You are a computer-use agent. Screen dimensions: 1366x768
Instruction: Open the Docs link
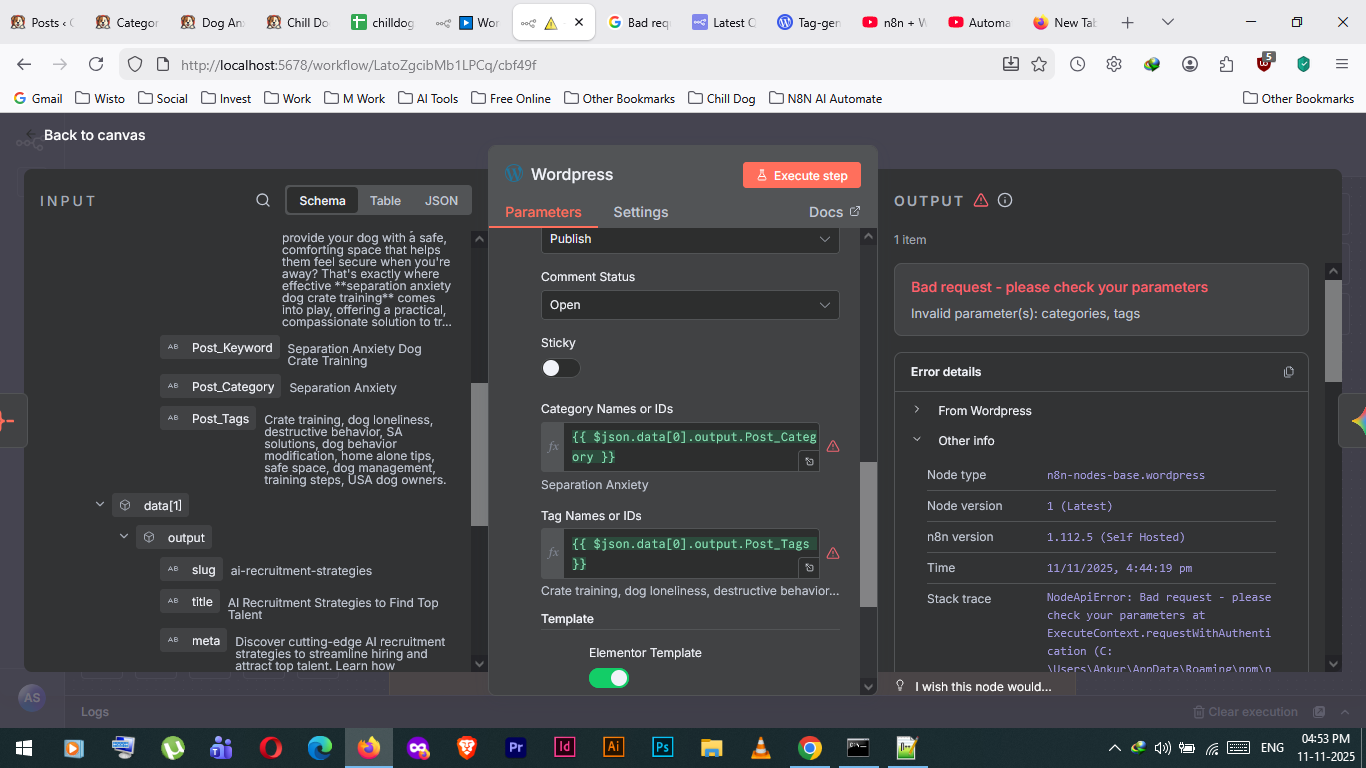(834, 212)
